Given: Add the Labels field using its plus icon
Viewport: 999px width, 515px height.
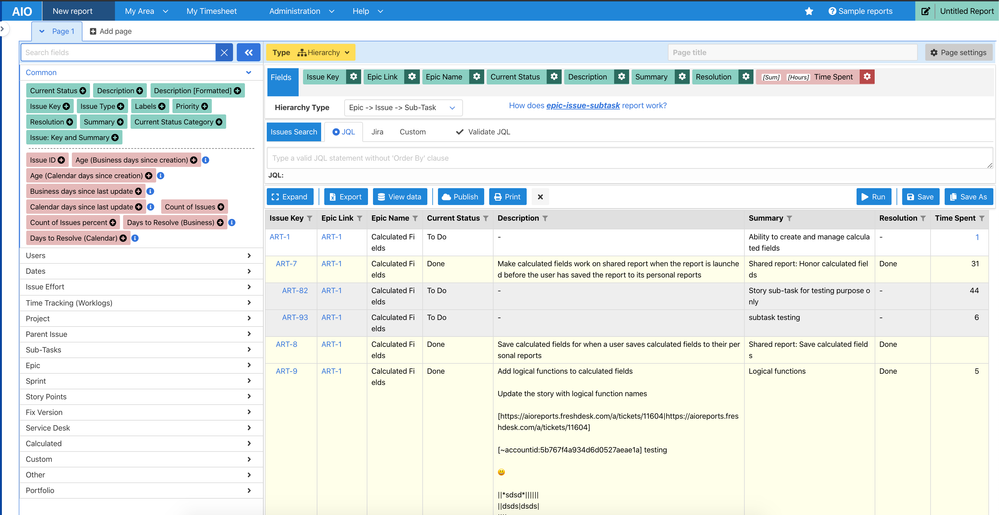Looking at the screenshot, I should [161, 106].
